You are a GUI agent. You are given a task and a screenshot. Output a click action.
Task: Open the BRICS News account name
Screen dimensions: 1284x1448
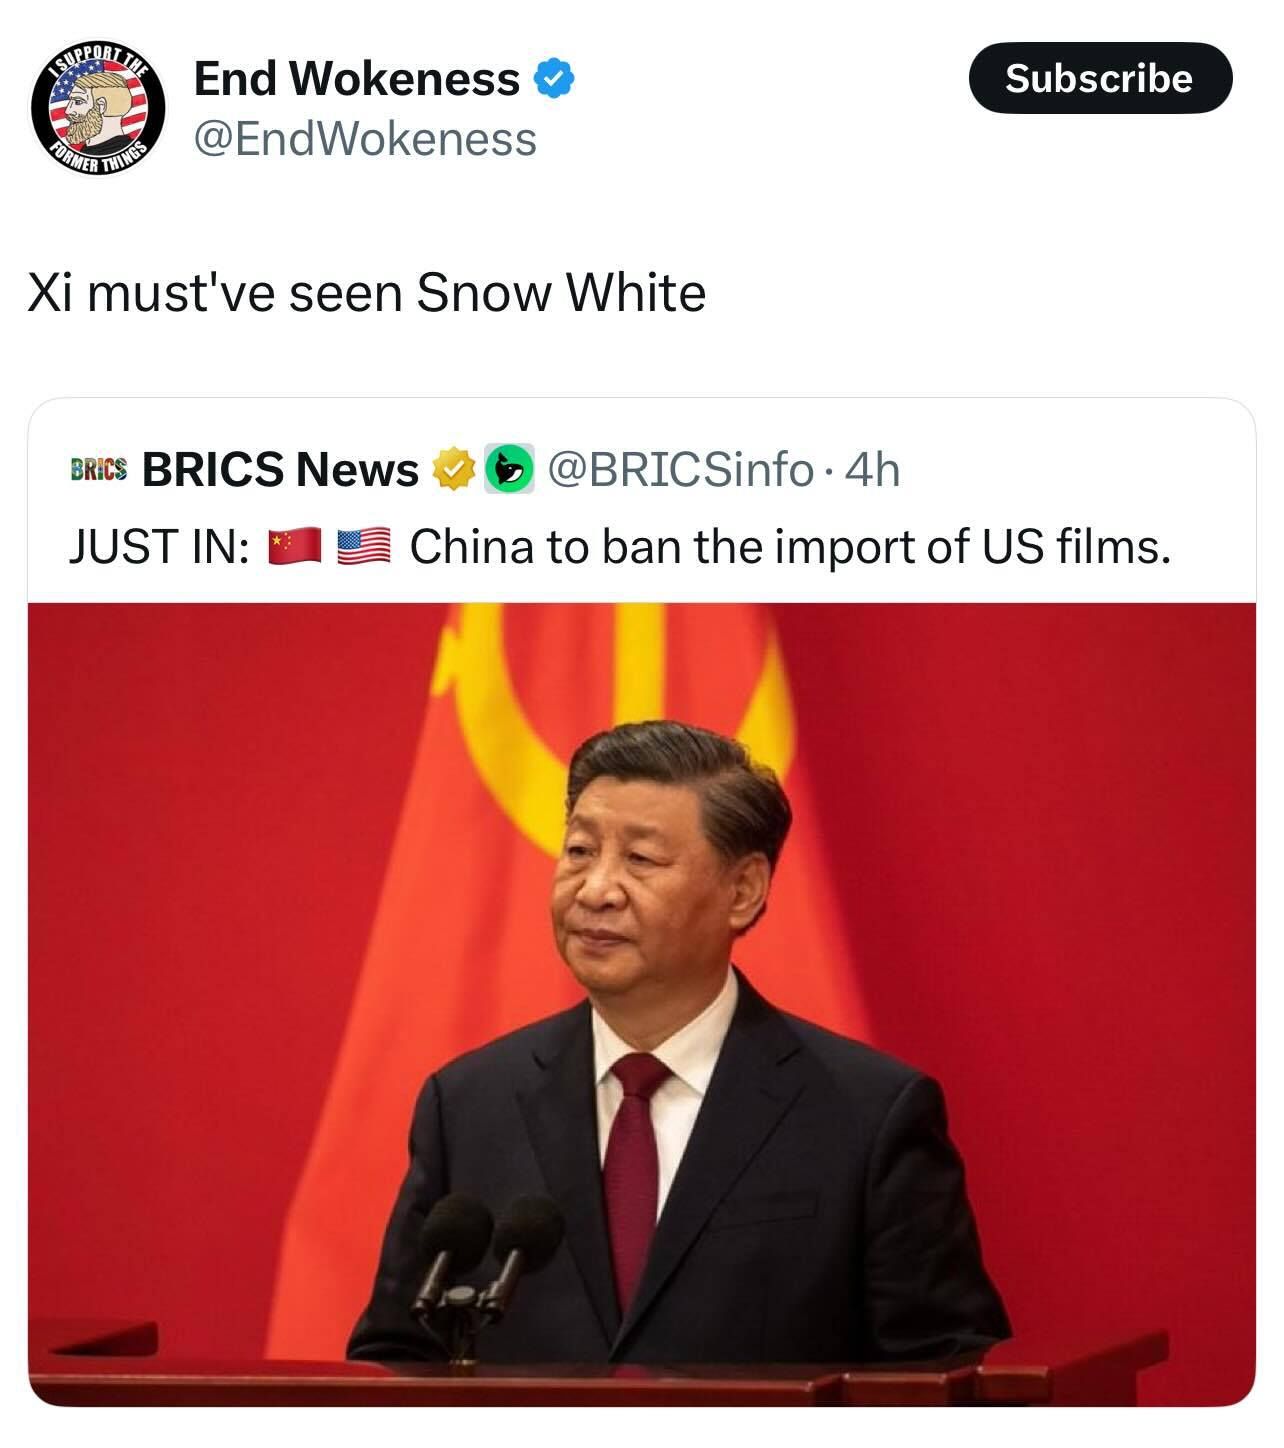280,469
